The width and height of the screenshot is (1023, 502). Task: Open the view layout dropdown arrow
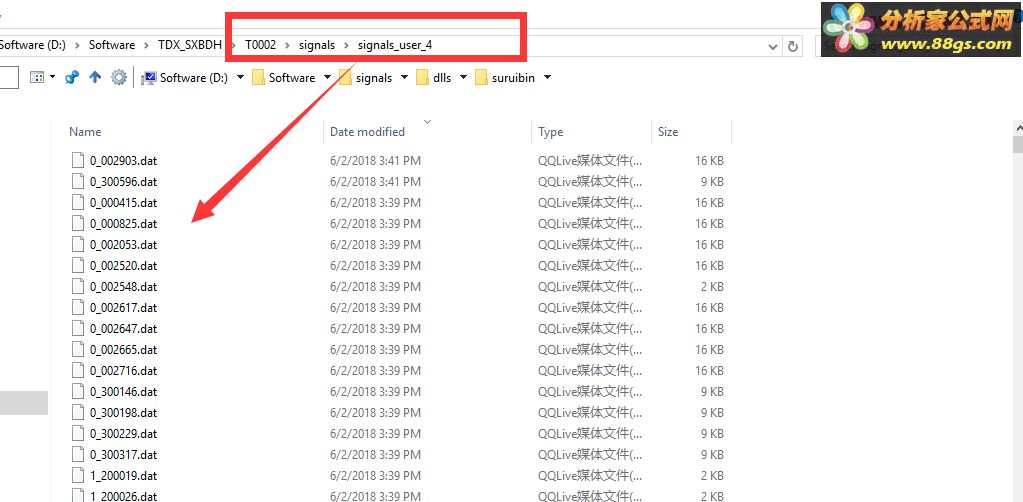tap(52, 78)
